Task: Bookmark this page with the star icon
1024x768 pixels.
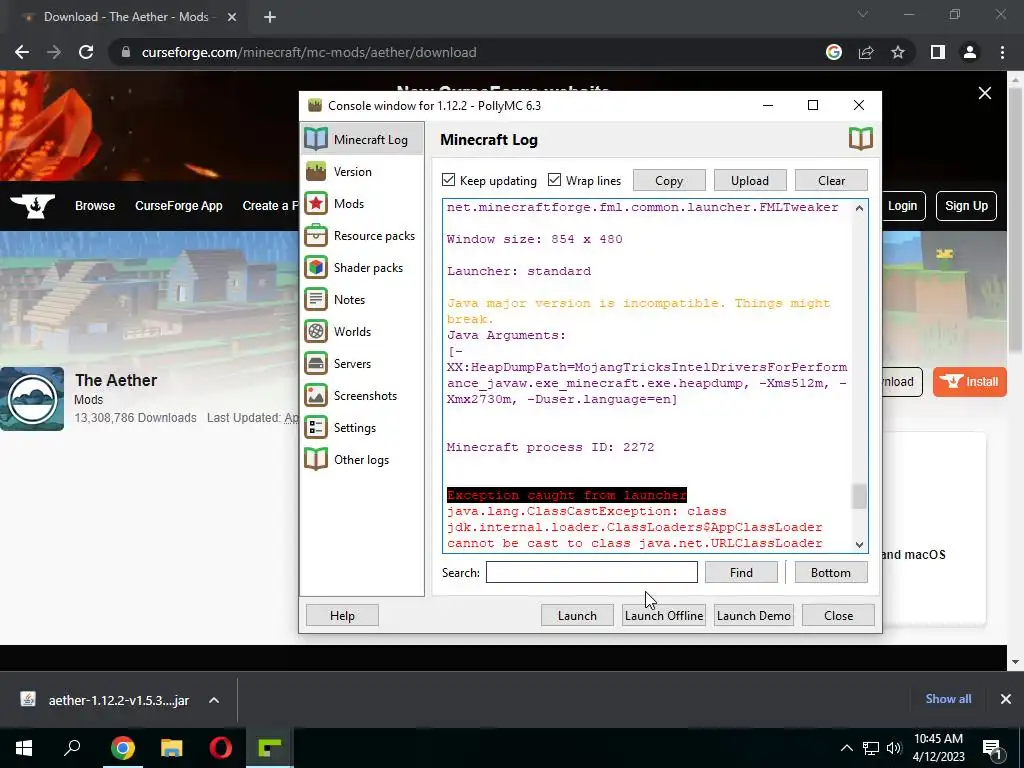Action: pos(898,52)
